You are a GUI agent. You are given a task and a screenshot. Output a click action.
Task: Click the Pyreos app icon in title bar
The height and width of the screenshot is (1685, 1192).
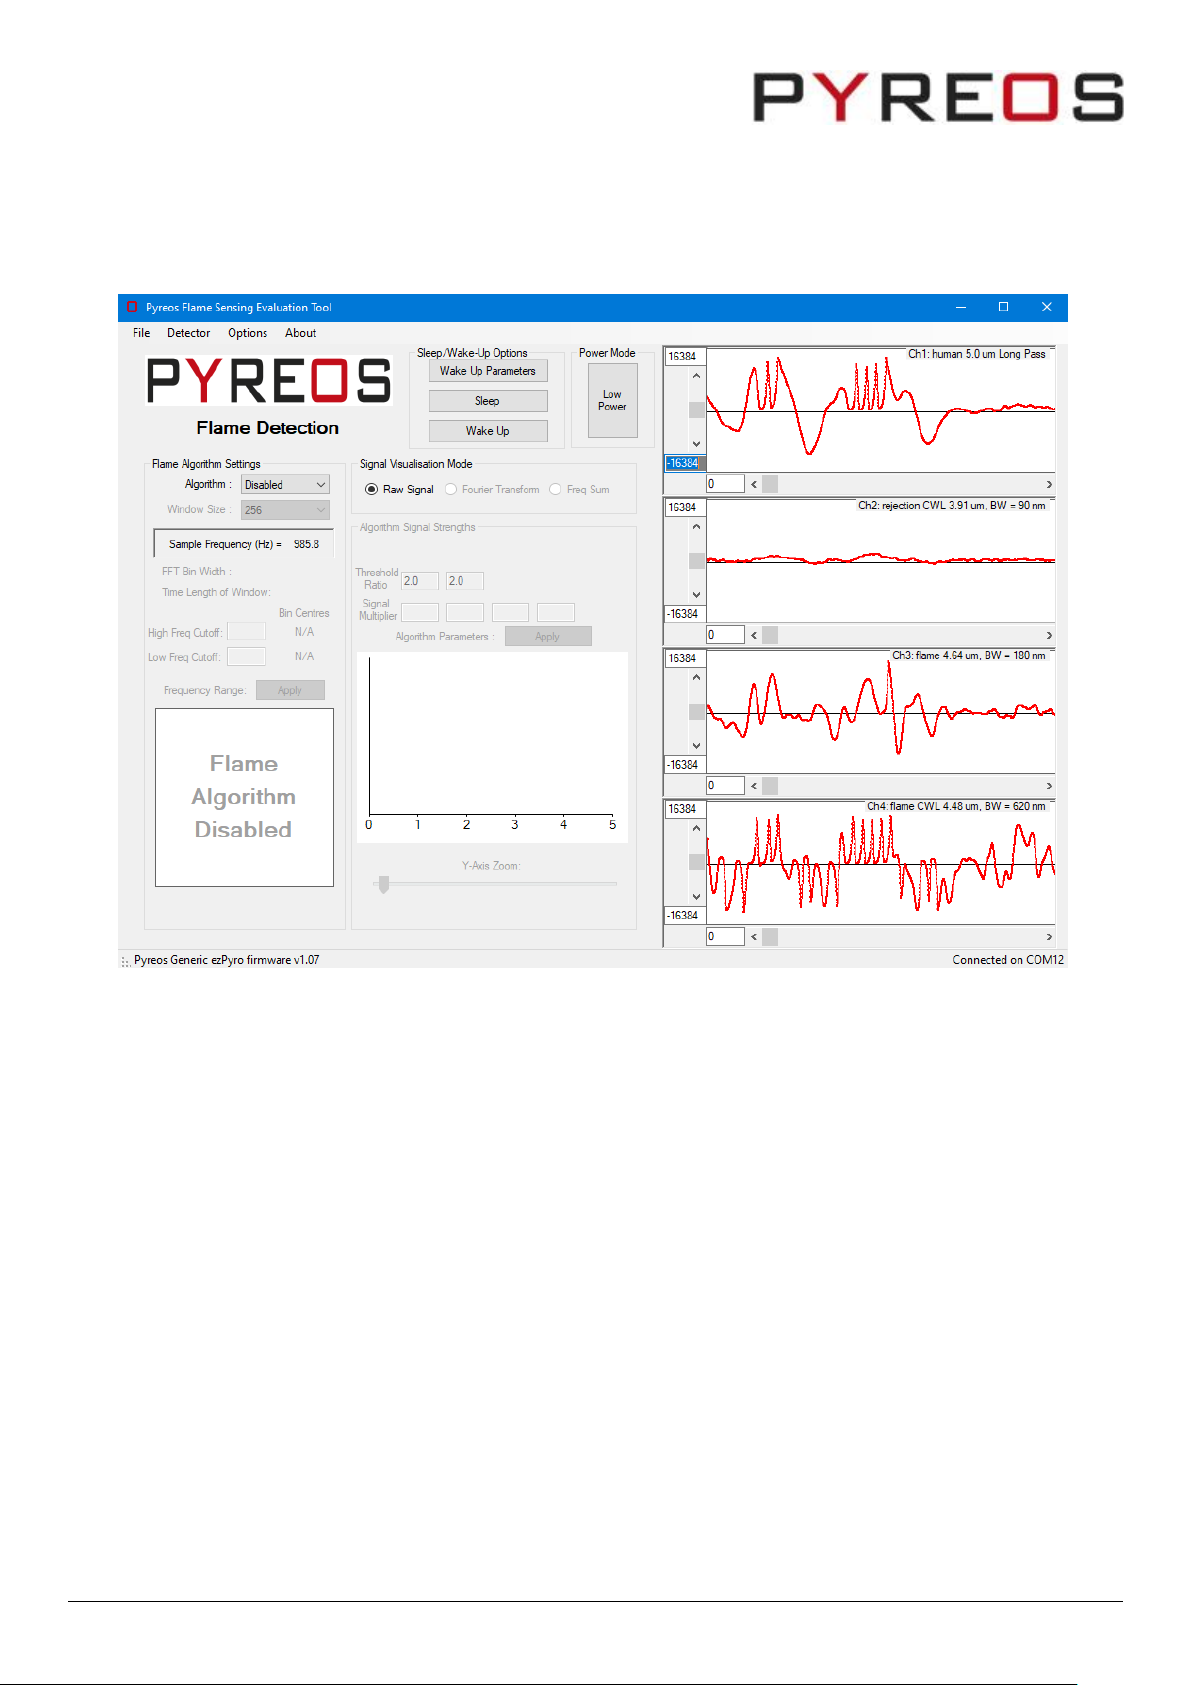pyautogui.click(x=132, y=307)
